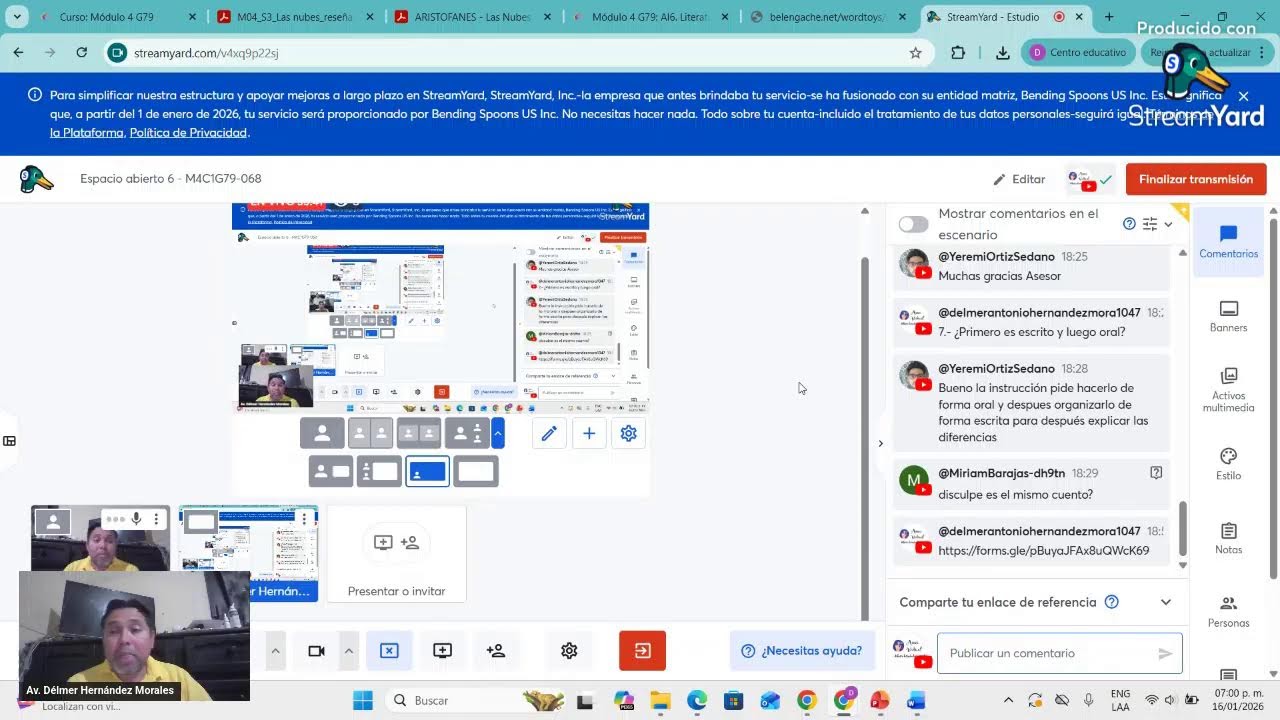Click the invite guest toolbar icon
The width and height of the screenshot is (1280, 720).
pyautogui.click(x=495, y=651)
